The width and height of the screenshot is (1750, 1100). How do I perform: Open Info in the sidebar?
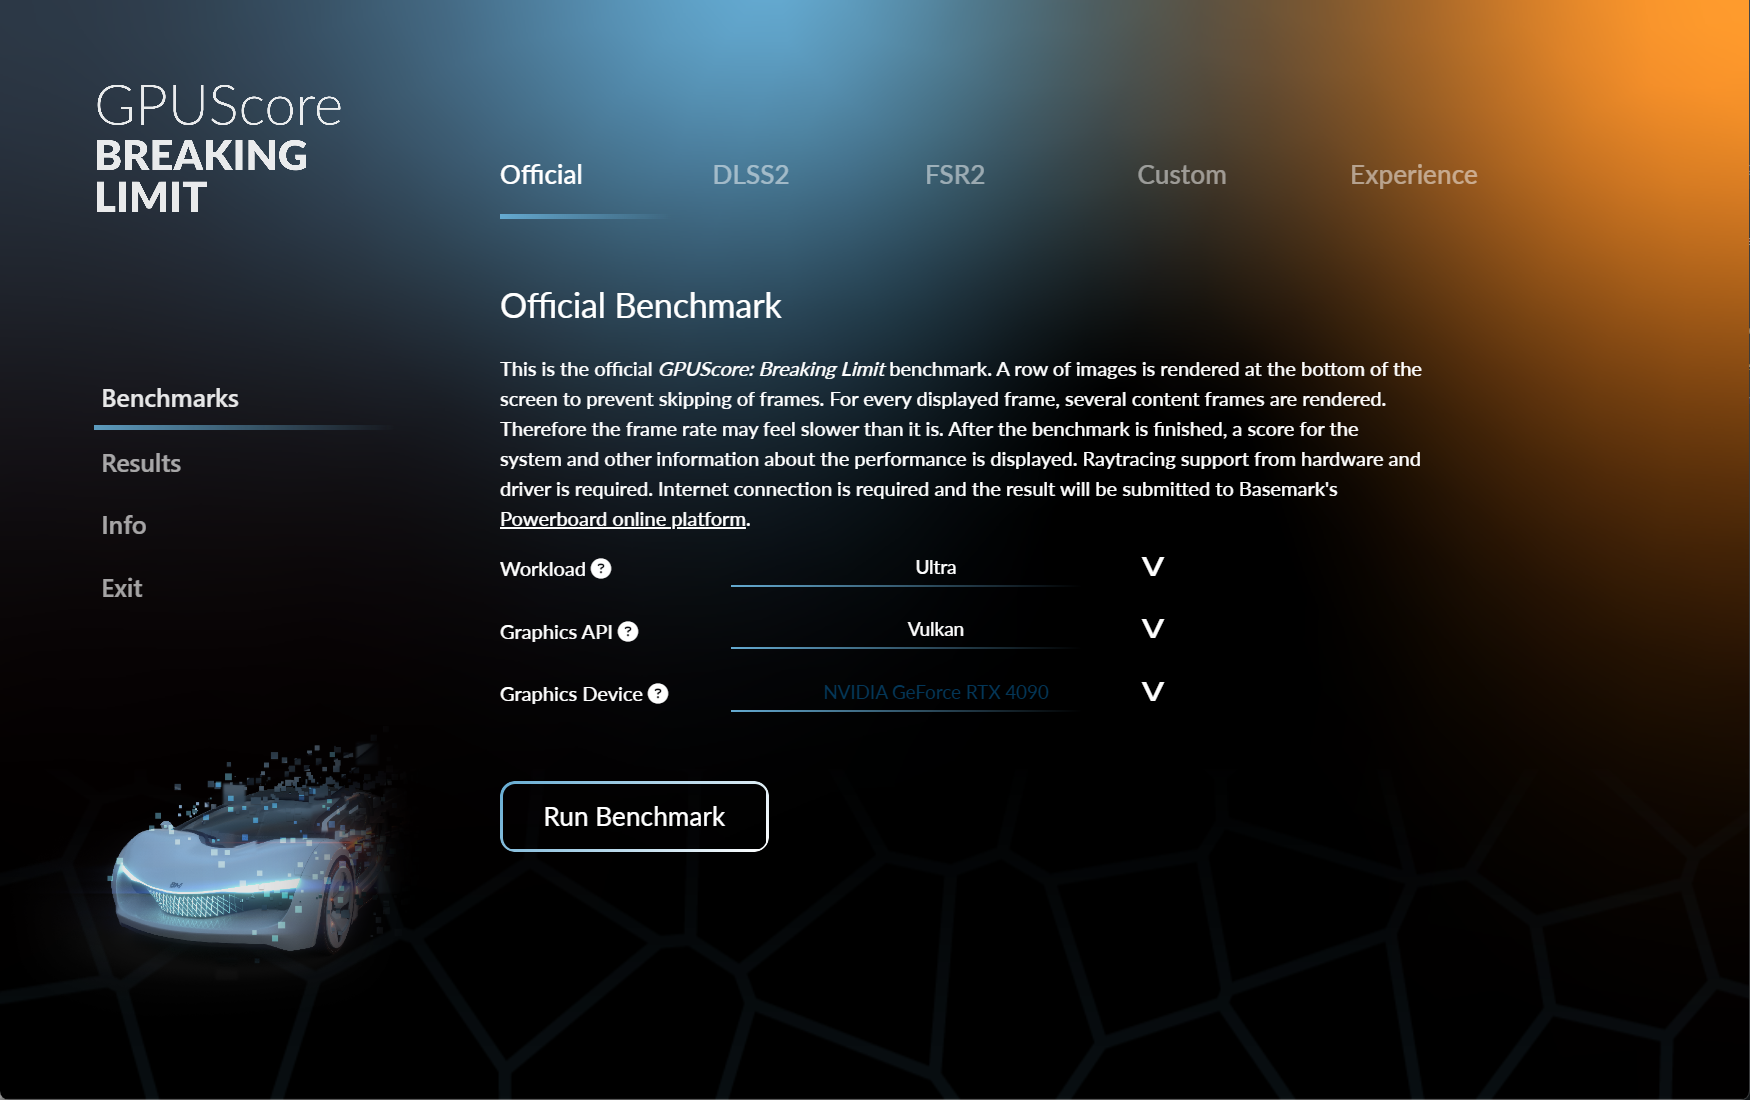124,525
